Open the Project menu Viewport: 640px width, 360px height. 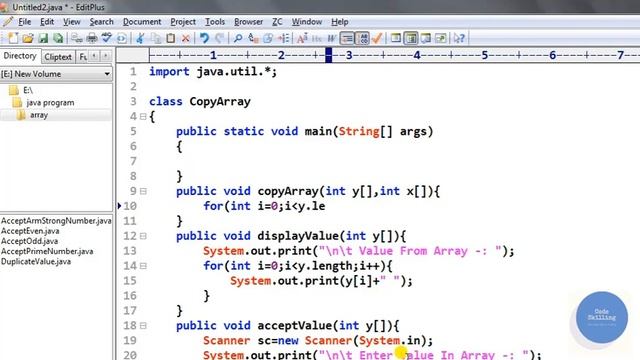coord(183,22)
